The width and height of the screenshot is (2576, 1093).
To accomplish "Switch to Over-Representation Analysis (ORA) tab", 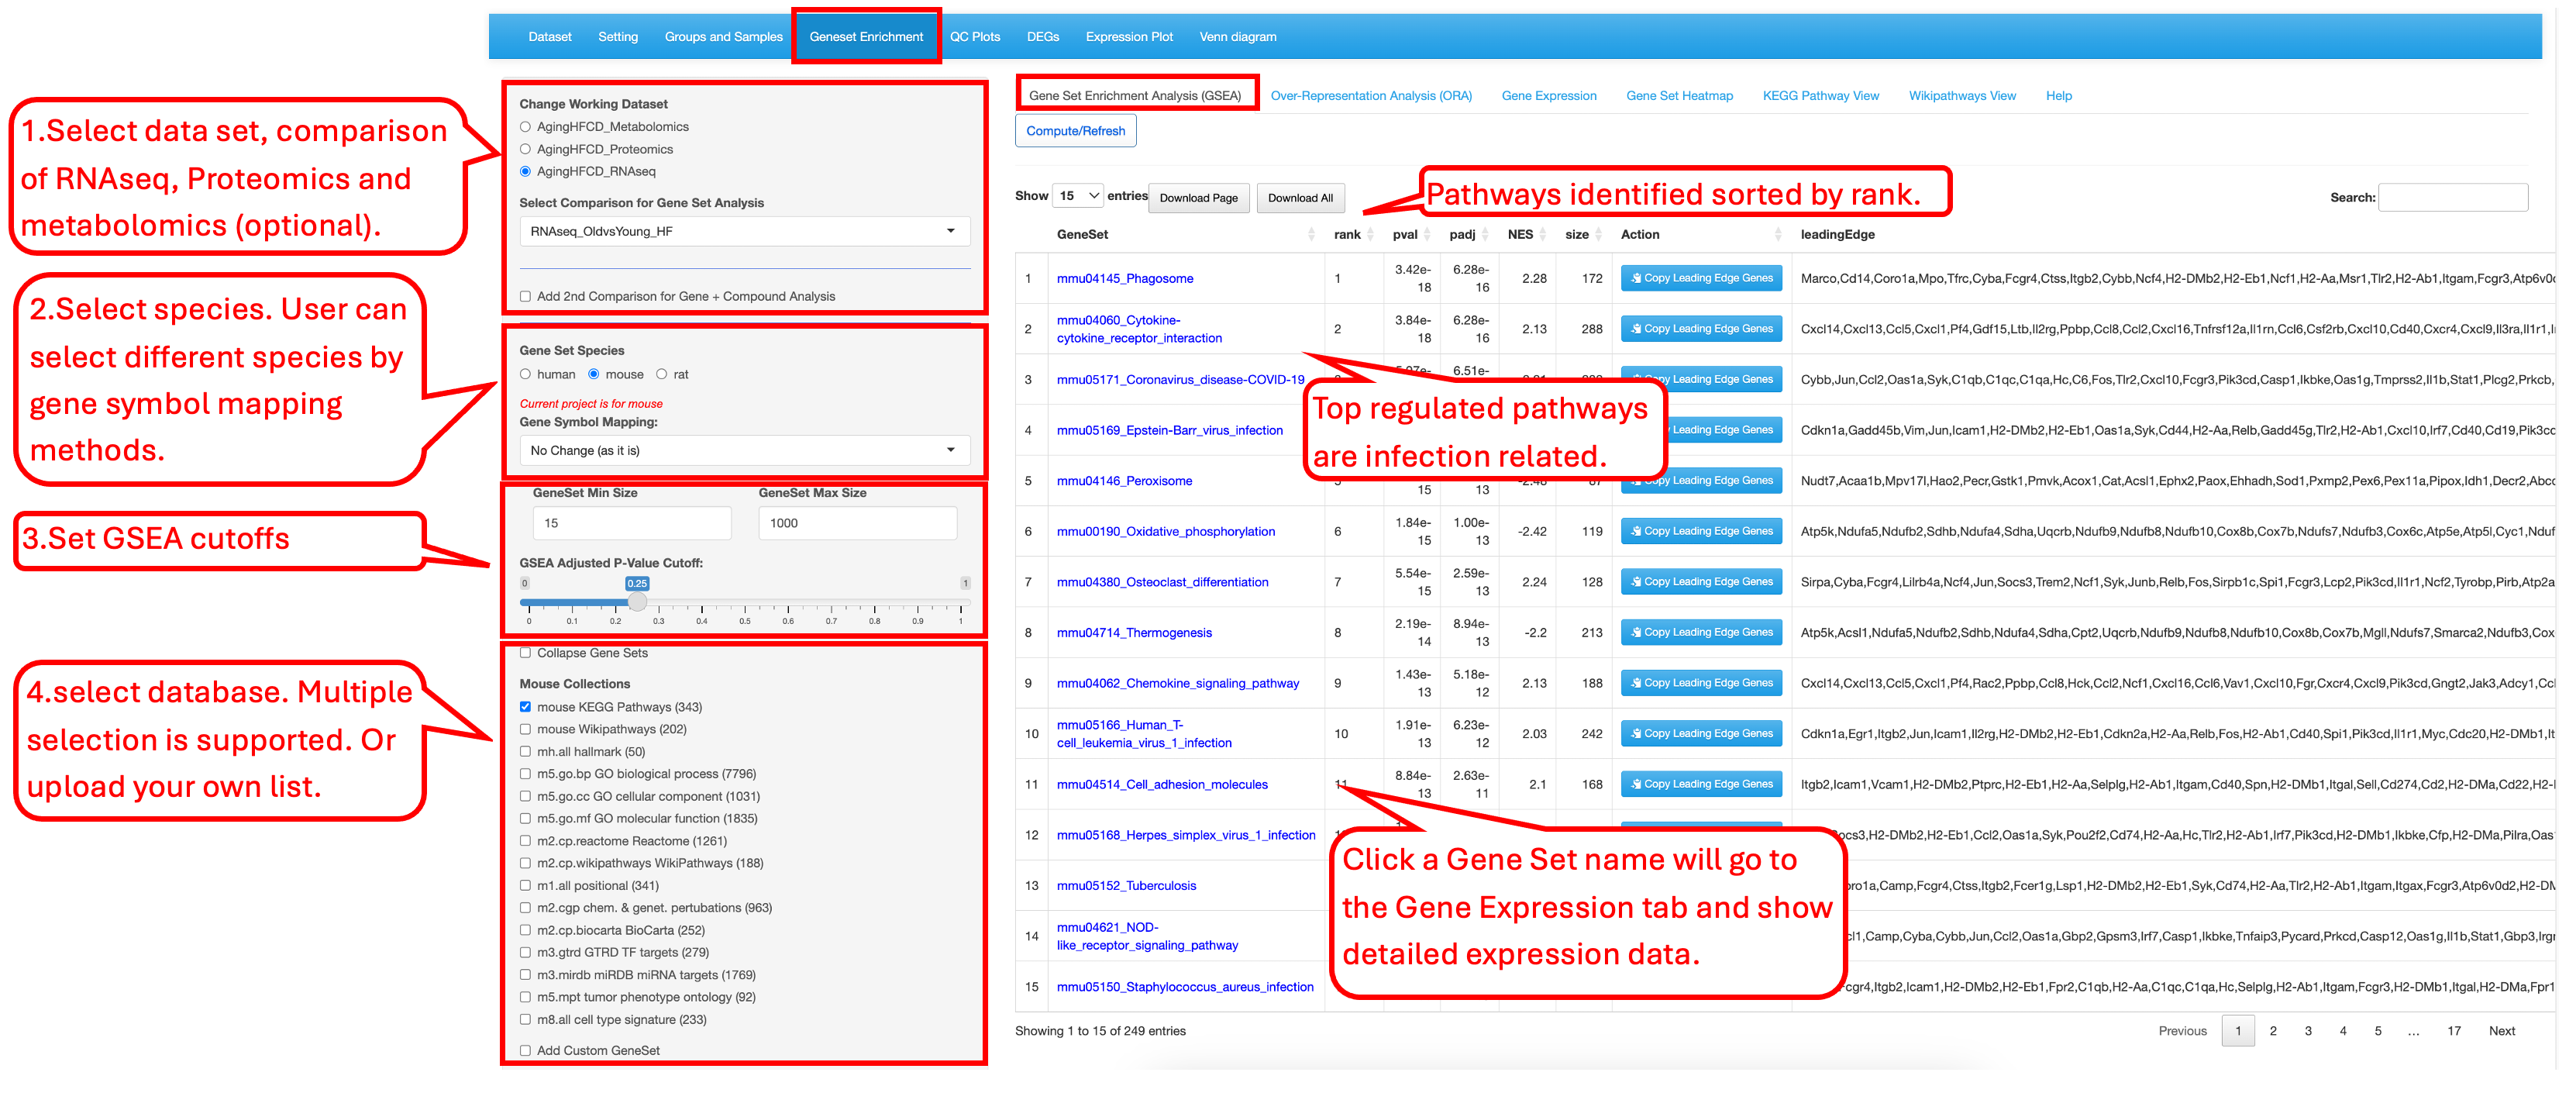I will 1370,96.
